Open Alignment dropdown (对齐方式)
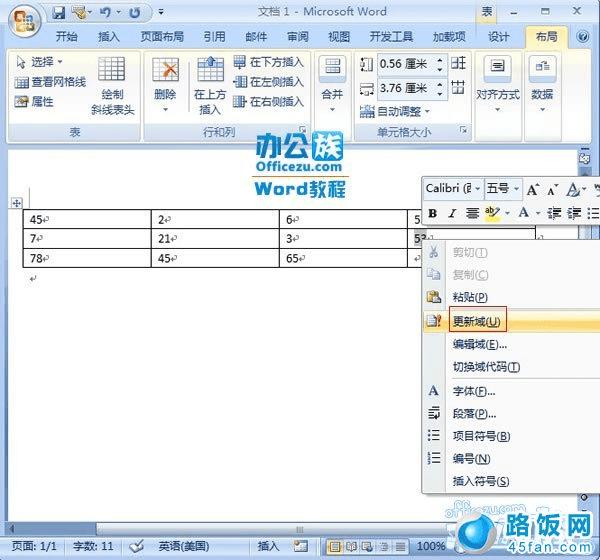 tap(497, 84)
